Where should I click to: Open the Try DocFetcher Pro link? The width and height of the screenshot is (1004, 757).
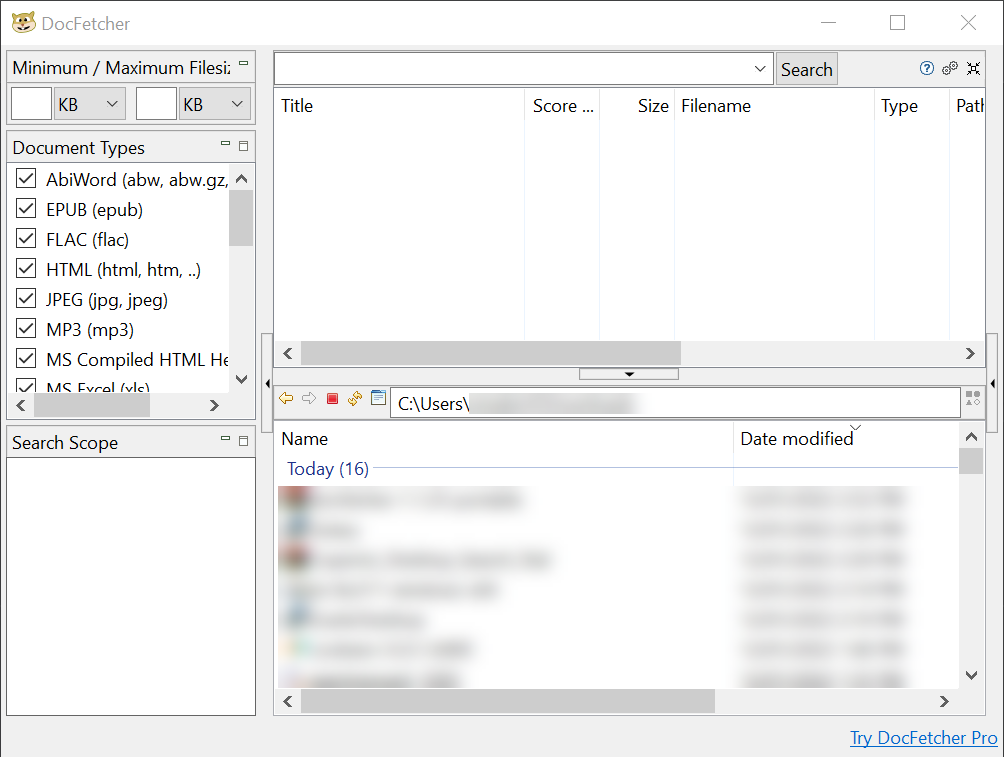[923, 738]
